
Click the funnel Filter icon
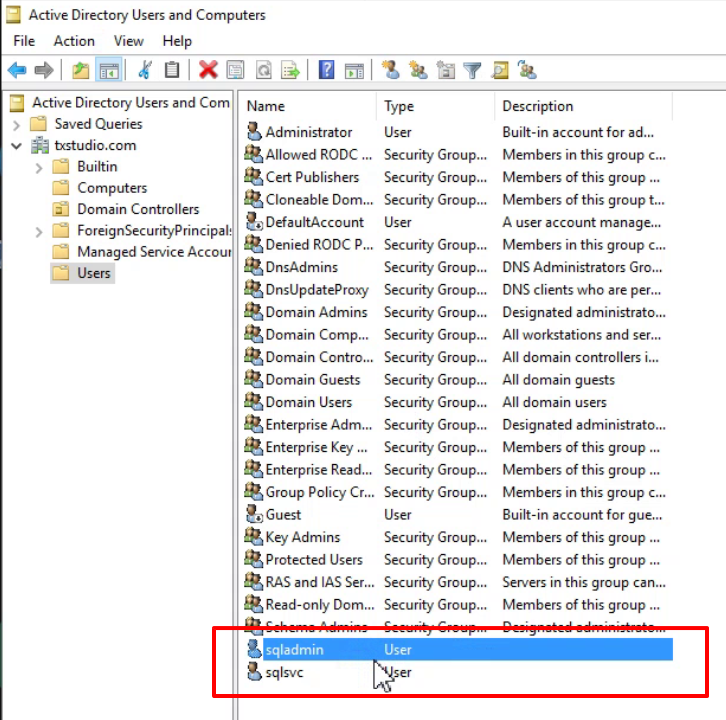[472, 70]
